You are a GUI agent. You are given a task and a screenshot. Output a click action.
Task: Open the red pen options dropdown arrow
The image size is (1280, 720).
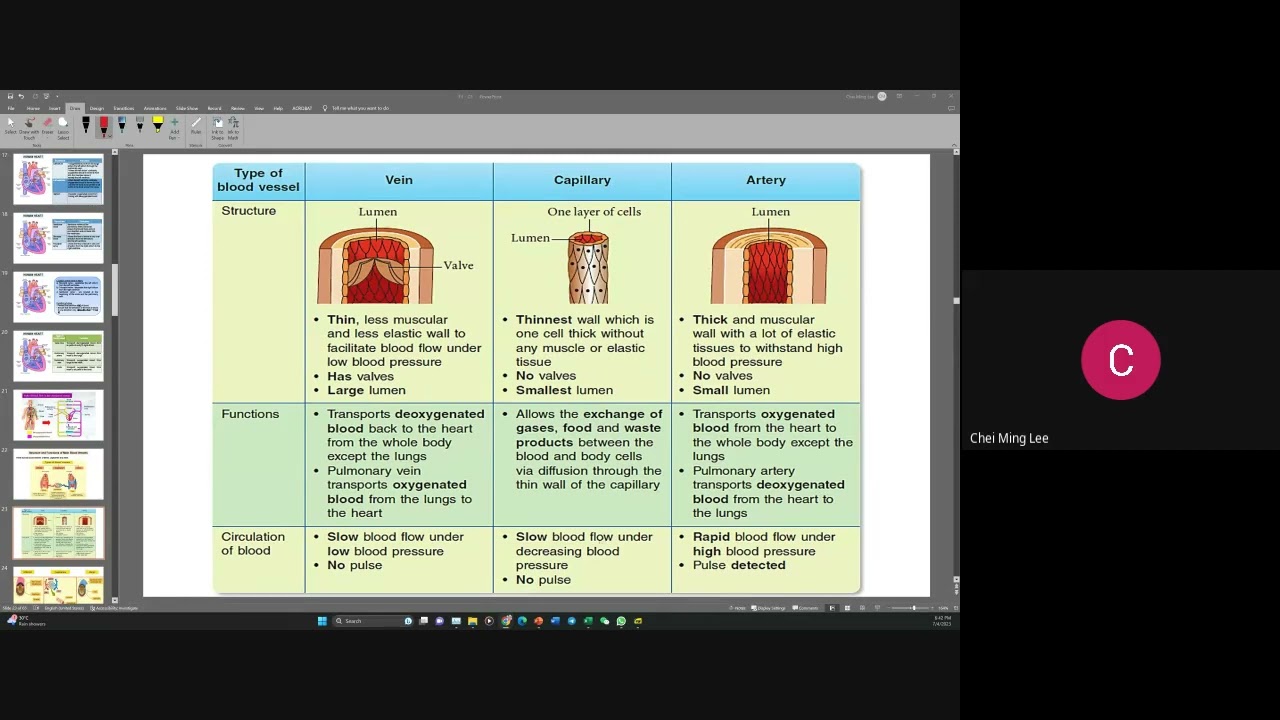point(110,136)
